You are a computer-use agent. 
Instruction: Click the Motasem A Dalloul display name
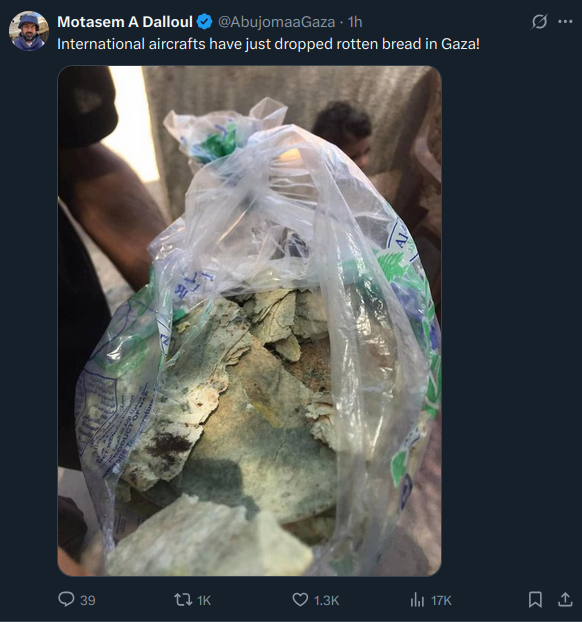(125, 22)
